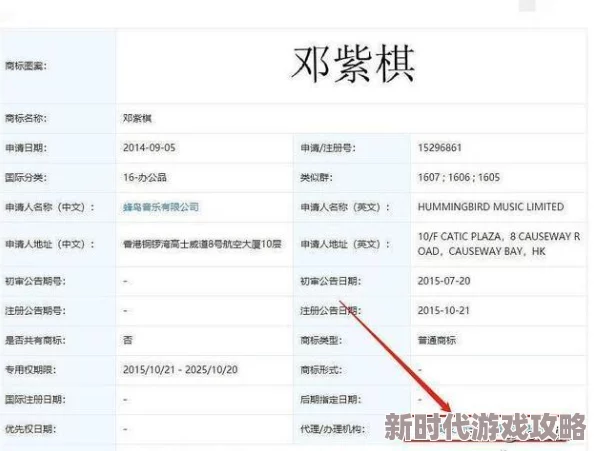Select trademark type value 普通商标
This screenshot has width=594, height=451.
click(437, 340)
